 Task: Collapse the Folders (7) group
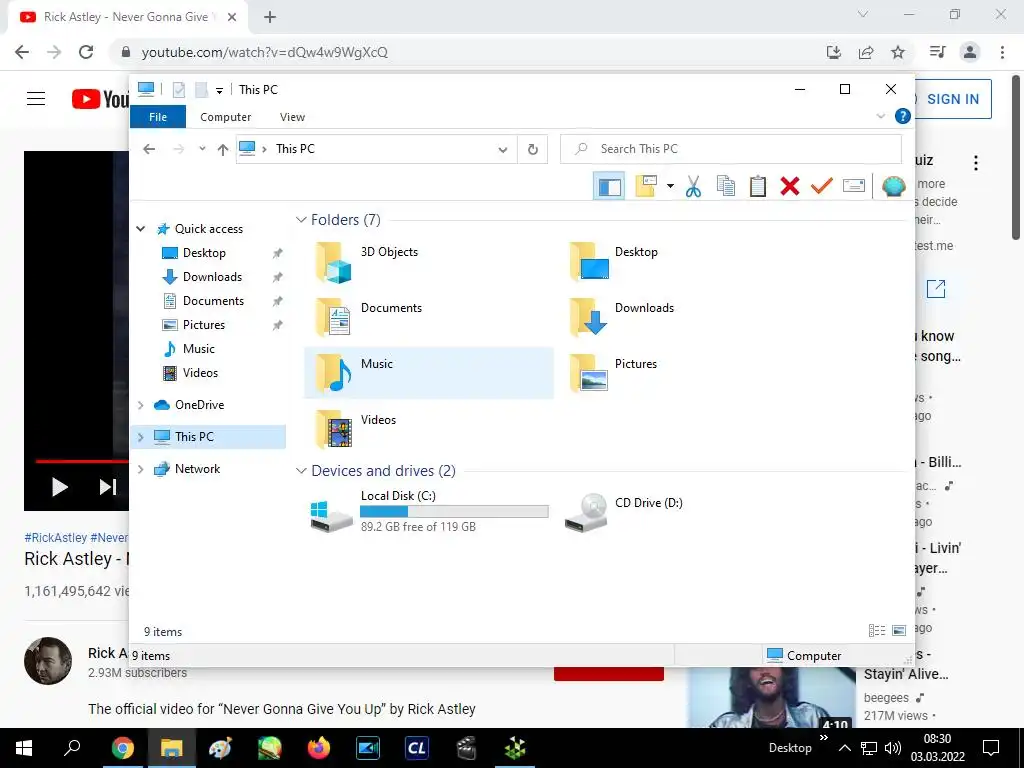click(301, 219)
